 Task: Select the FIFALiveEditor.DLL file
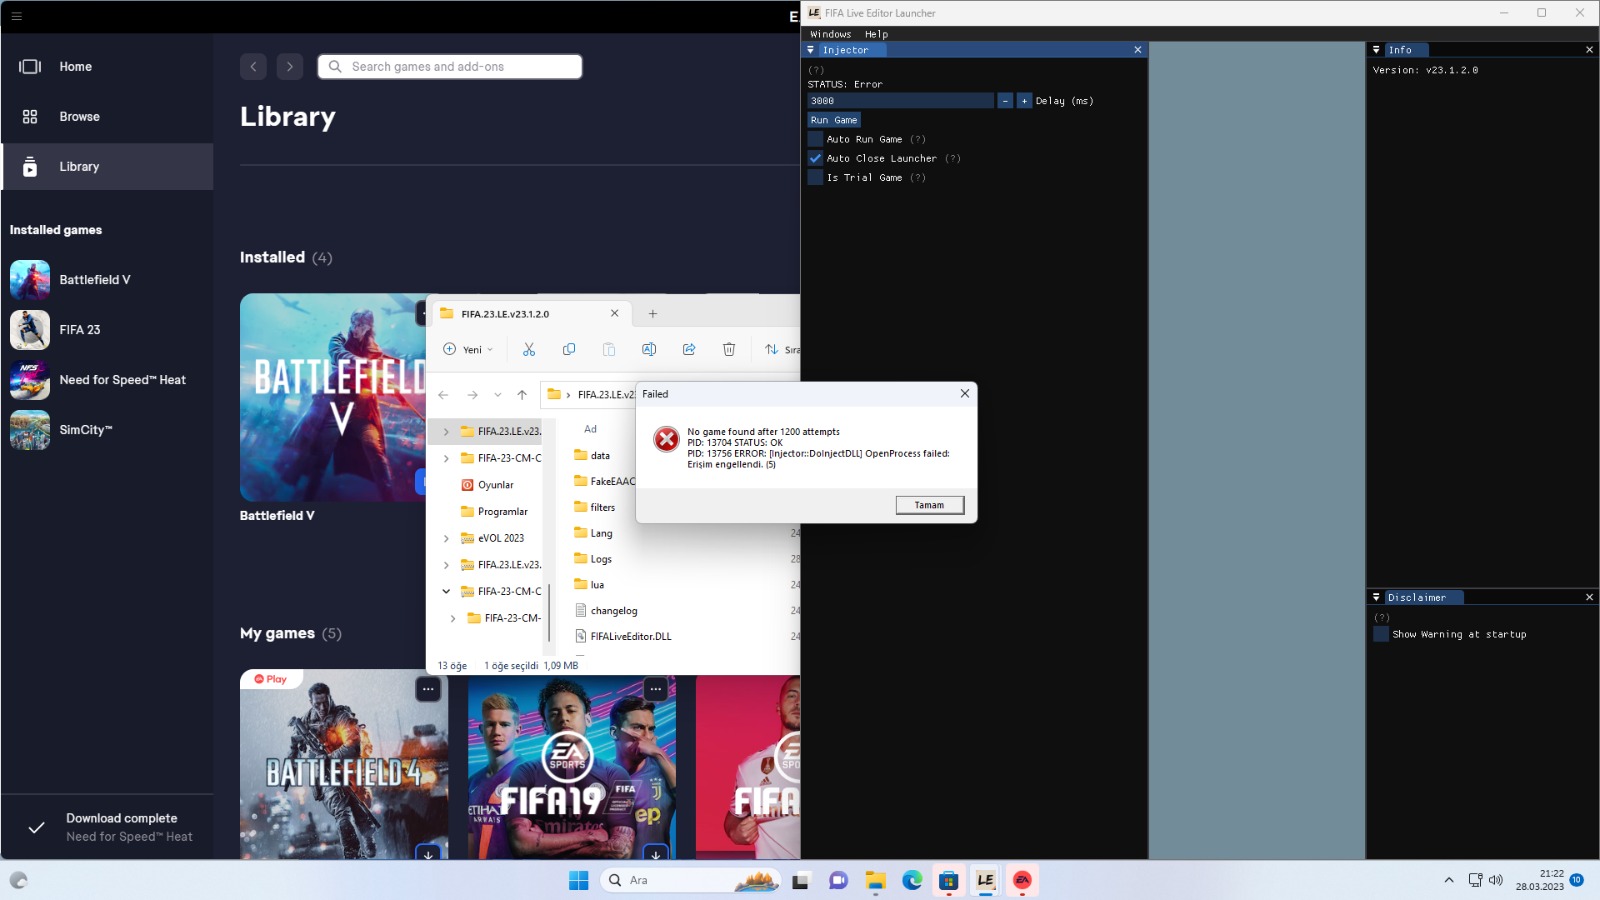point(623,636)
